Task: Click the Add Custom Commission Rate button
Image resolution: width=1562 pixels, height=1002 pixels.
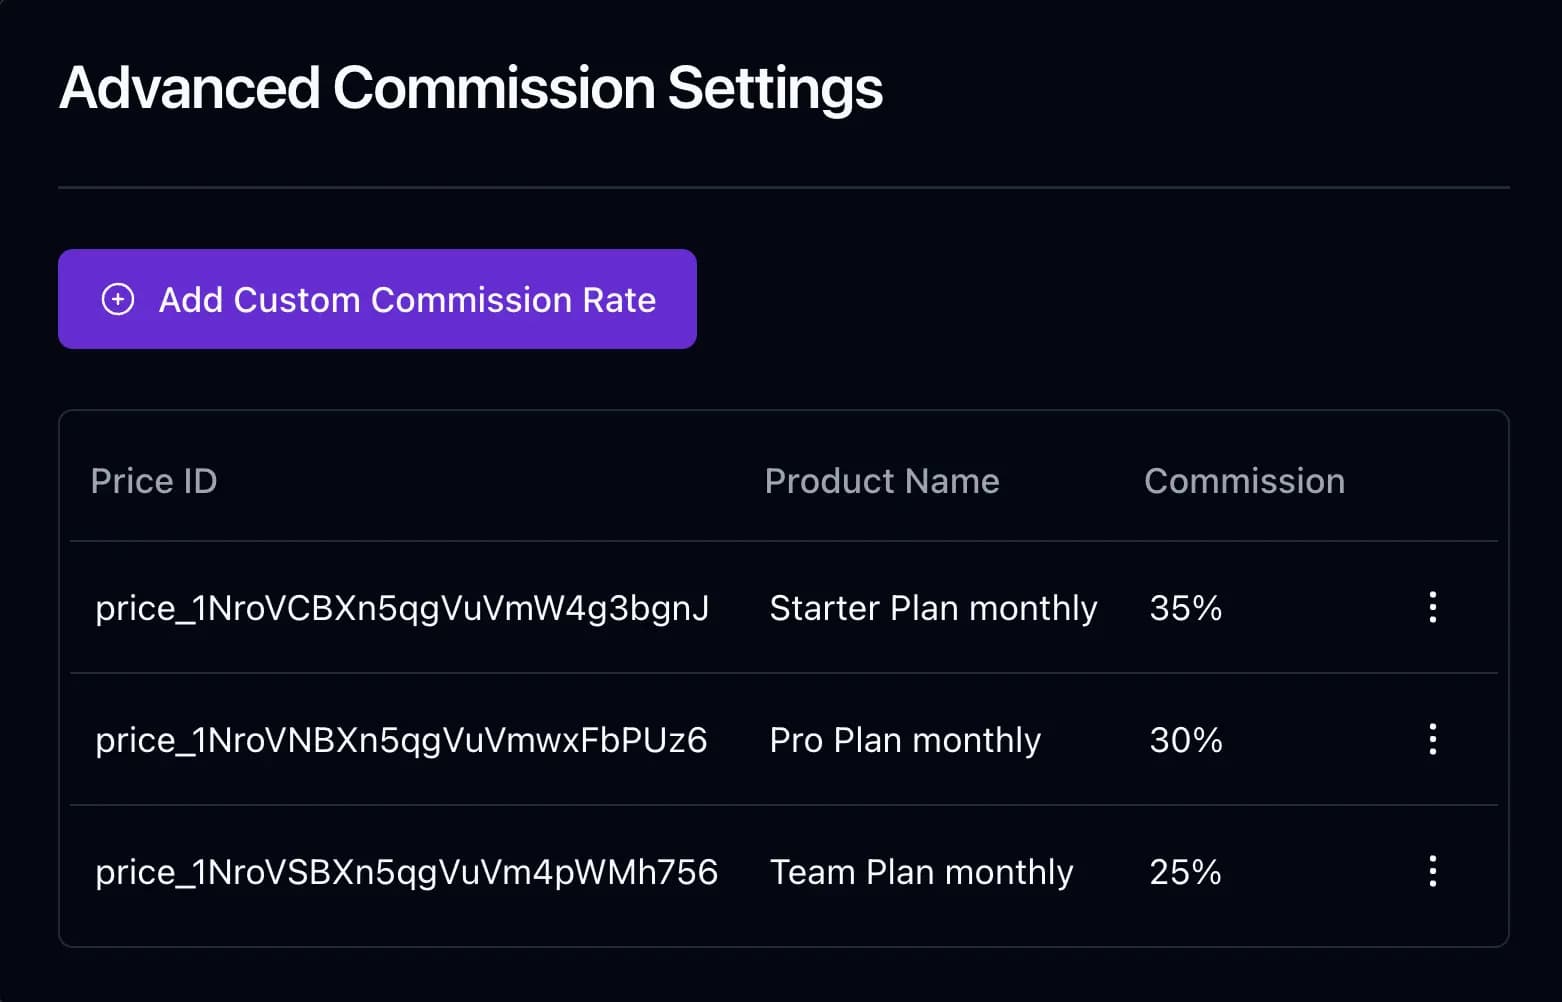Action: [377, 299]
